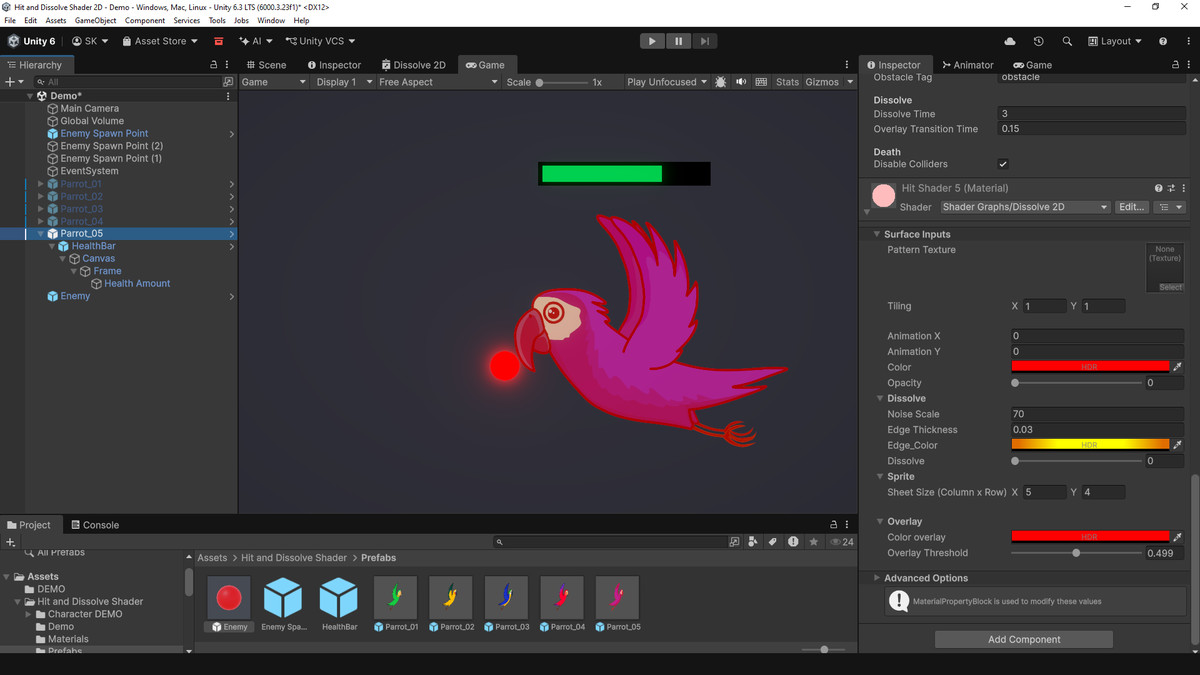
Task: Click the red package notification icon
Action: [x=218, y=41]
